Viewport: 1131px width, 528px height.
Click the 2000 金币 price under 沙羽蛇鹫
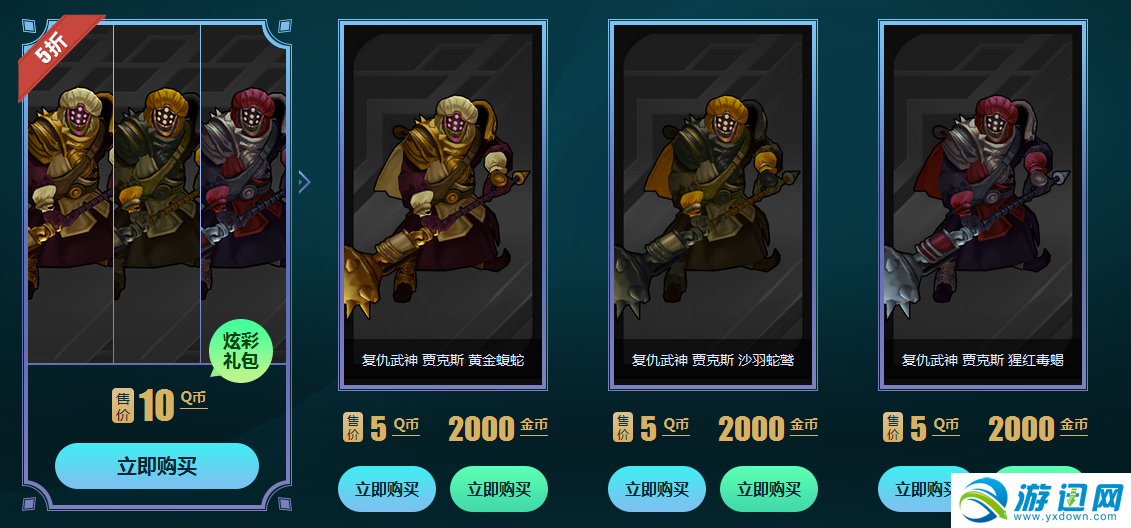point(768,428)
